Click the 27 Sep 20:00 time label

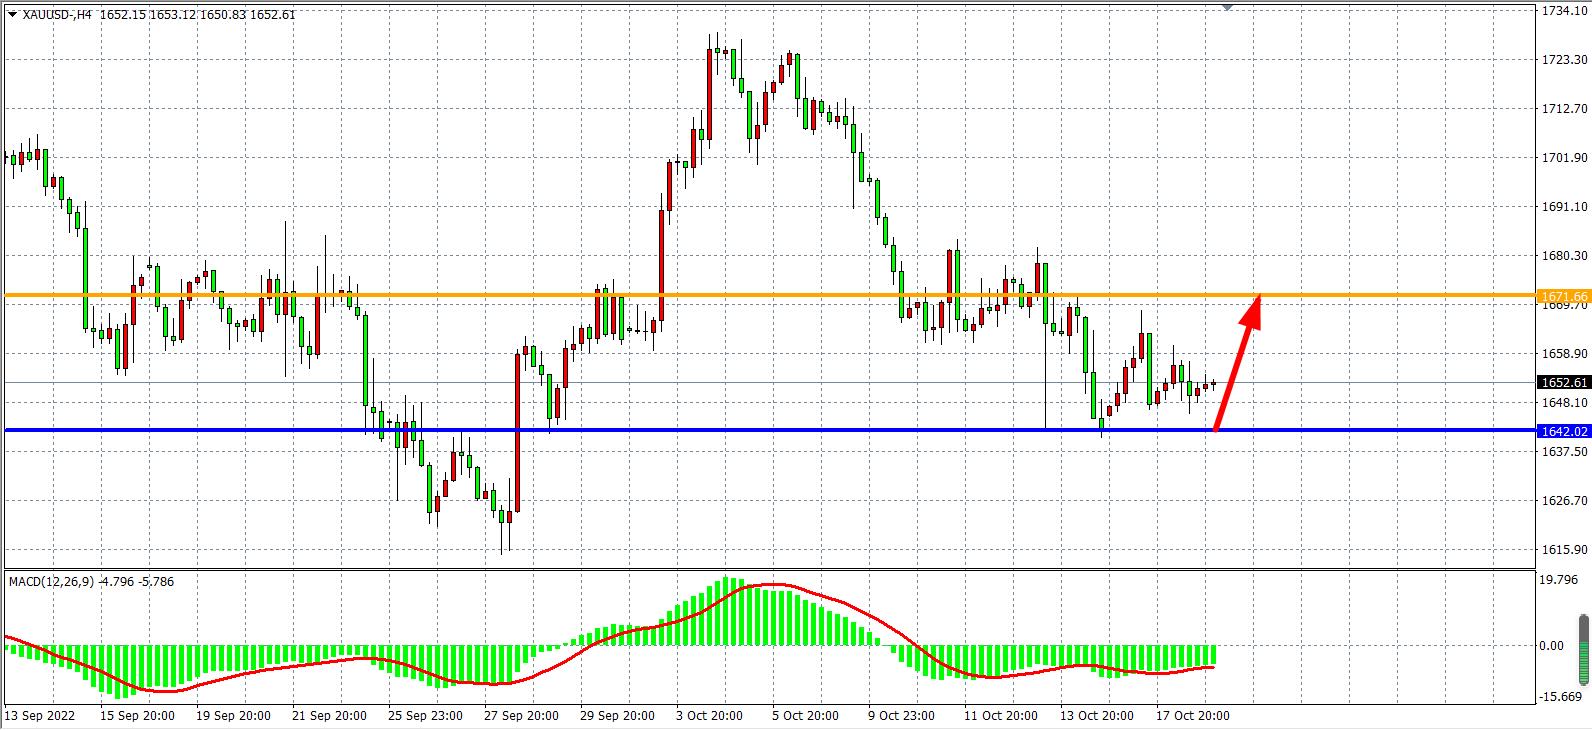click(518, 716)
